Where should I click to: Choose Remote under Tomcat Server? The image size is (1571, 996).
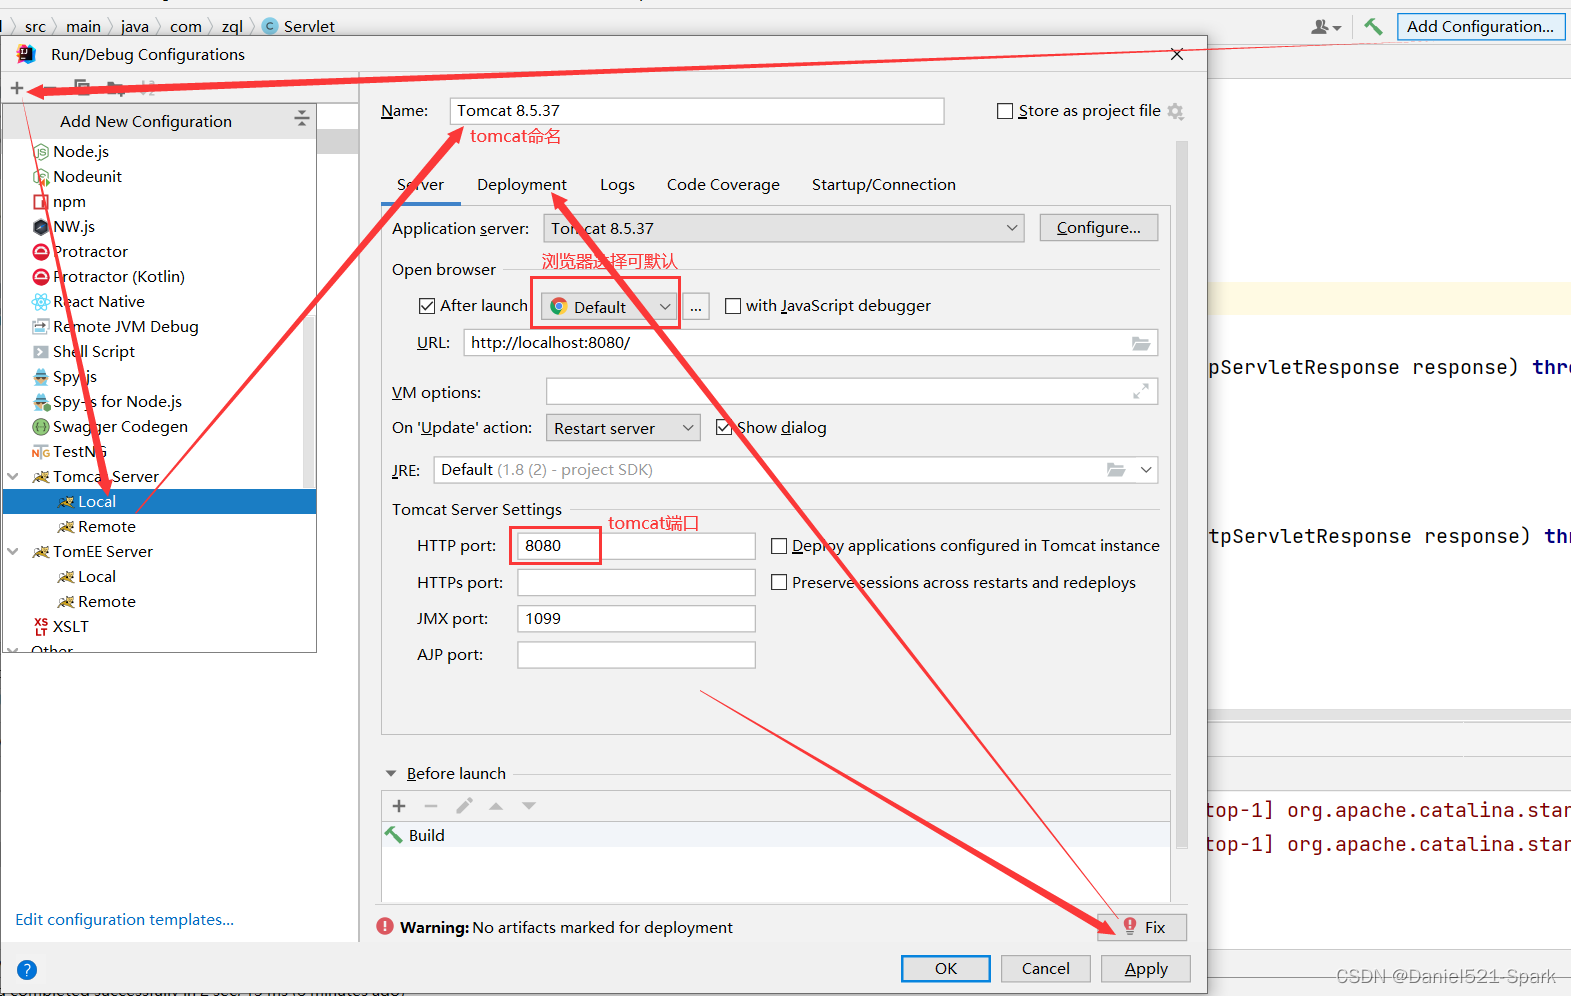(x=106, y=526)
